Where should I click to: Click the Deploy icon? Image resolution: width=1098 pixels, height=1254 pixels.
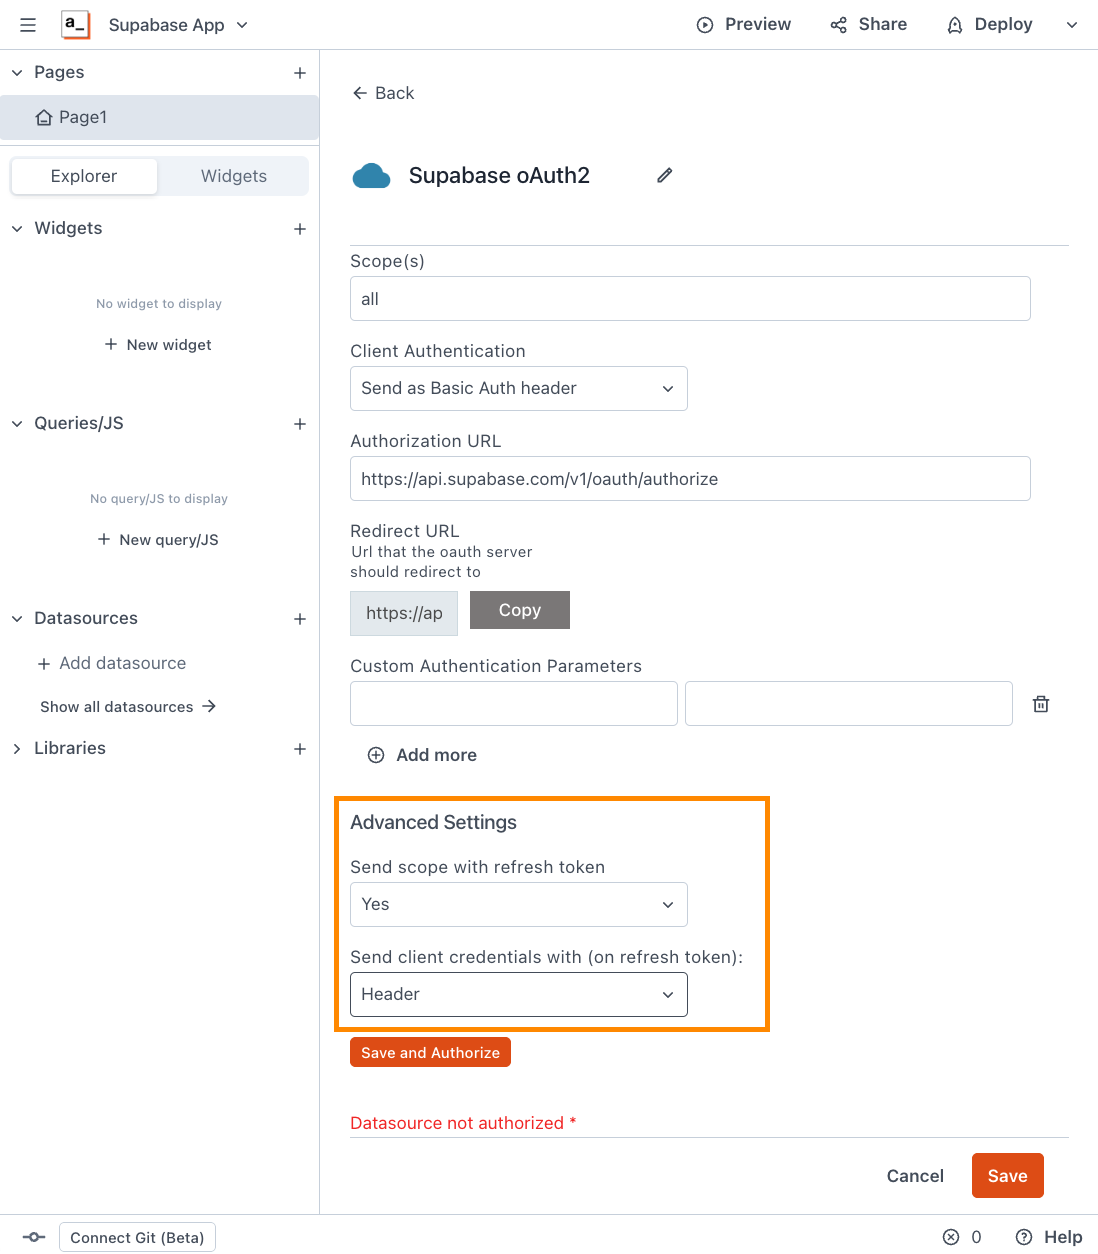(x=955, y=24)
